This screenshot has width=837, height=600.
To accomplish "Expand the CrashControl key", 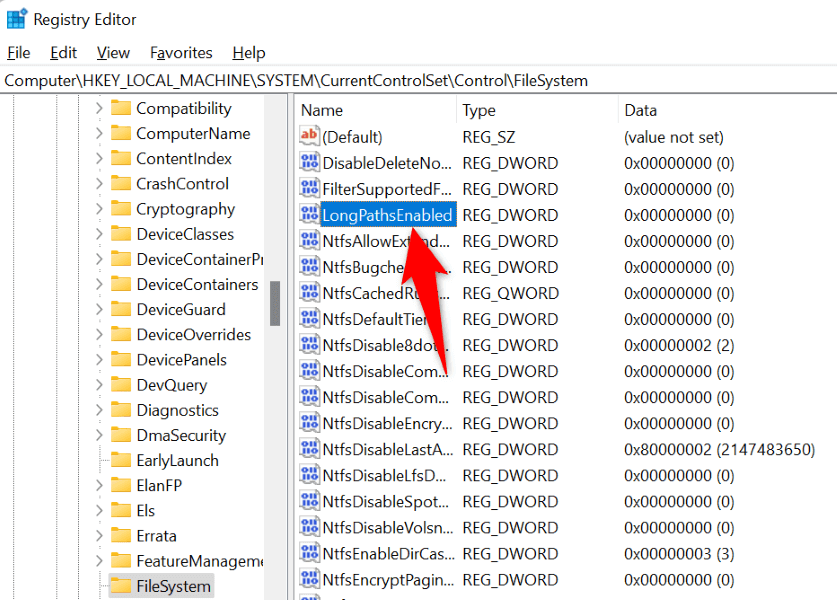I will (99, 184).
